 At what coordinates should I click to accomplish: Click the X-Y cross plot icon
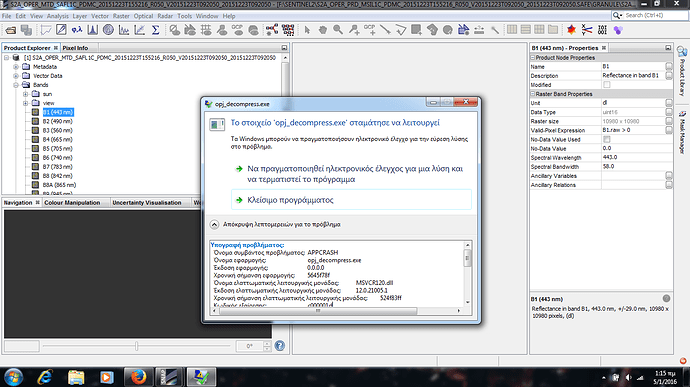click(x=587, y=30)
